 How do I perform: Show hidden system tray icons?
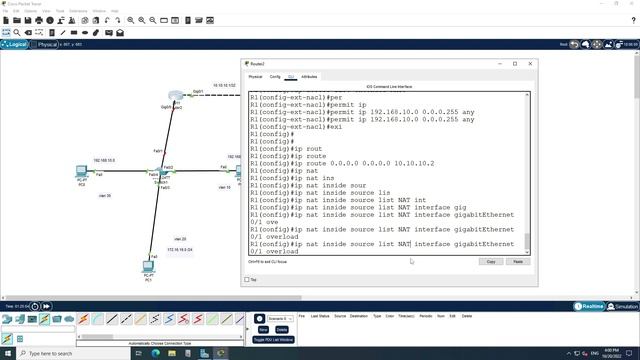569,353
